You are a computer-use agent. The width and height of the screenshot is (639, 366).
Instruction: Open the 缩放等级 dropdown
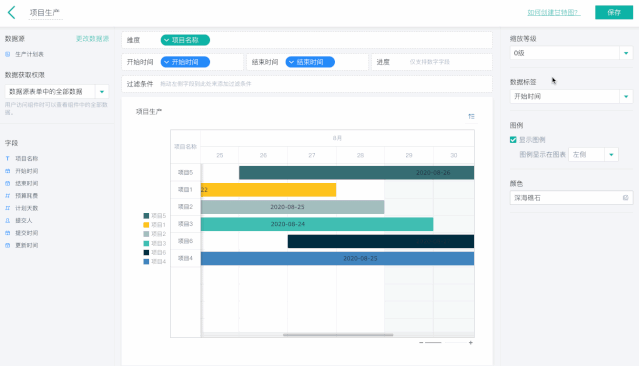(571, 53)
